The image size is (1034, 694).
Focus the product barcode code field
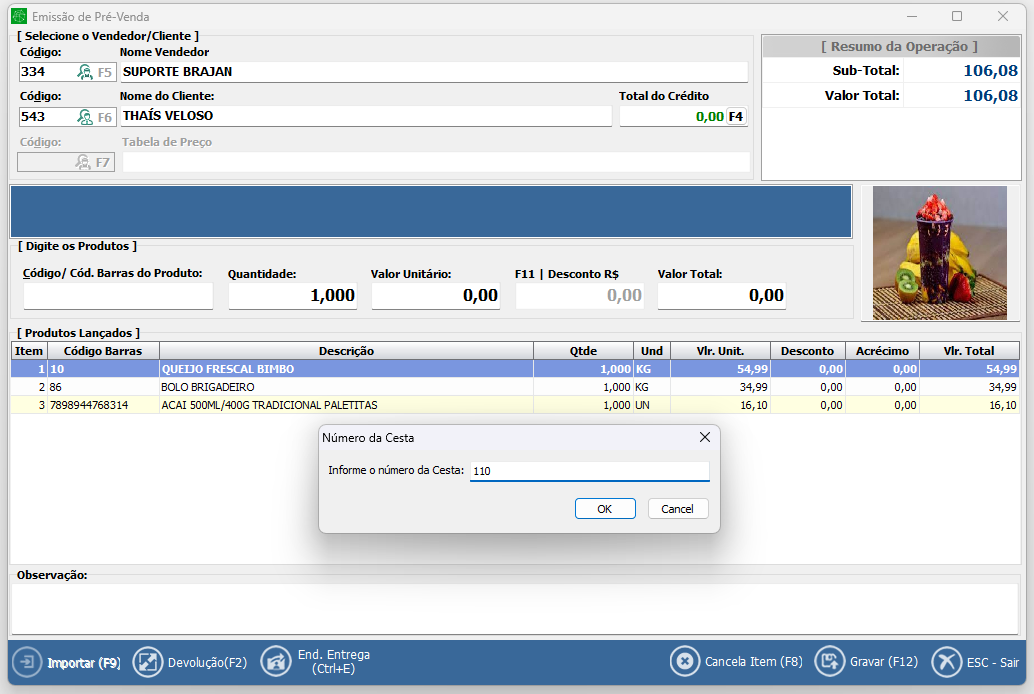pyautogui.click(x=118, y=295)
